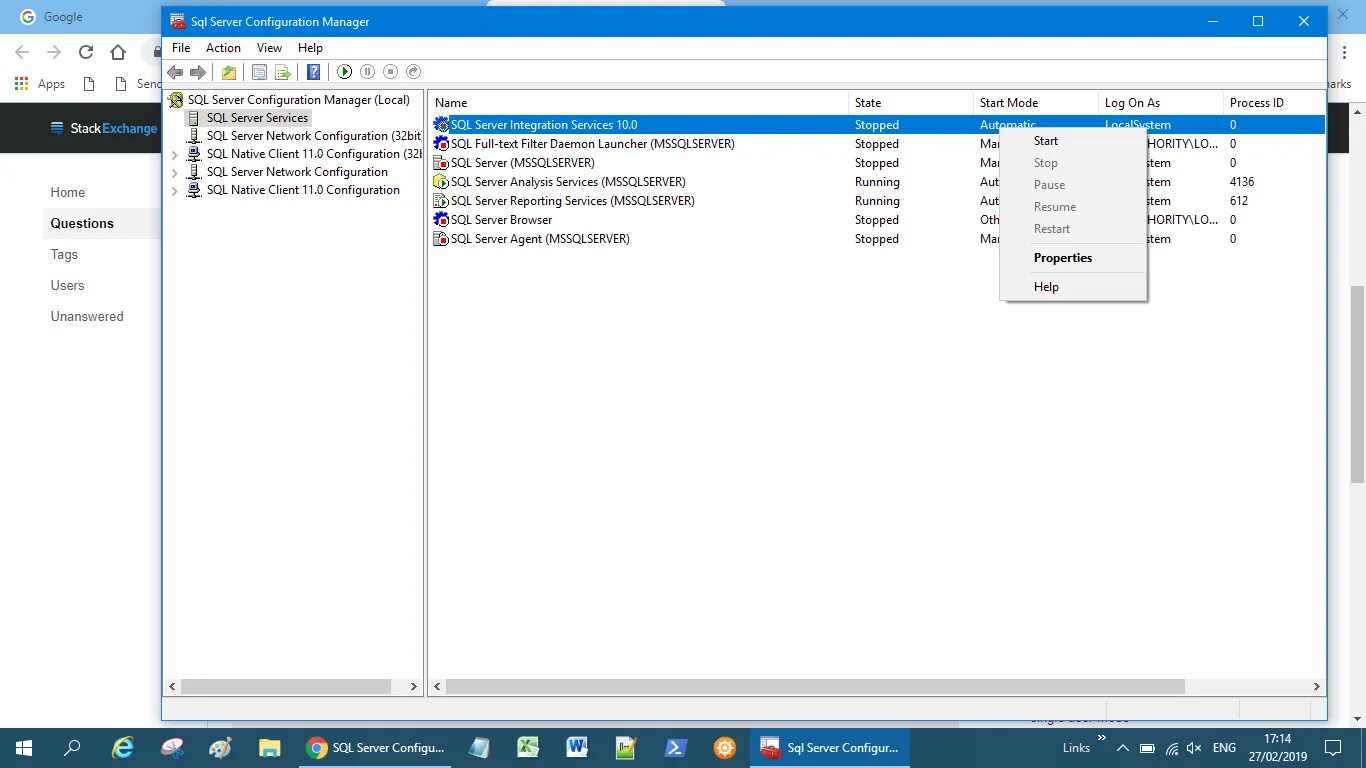The image size is (1366, 768).
Task: Click the Chrome home button
Action: [118, 52]
